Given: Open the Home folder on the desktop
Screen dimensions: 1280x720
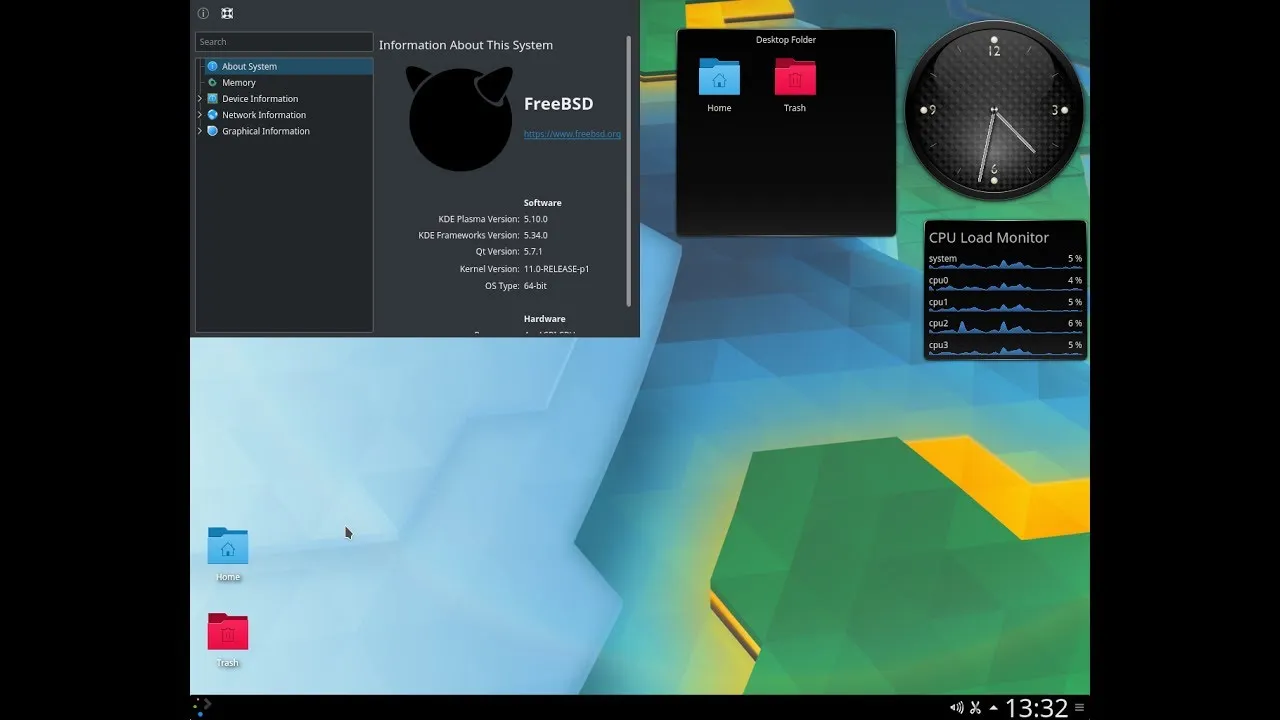Looking at the screenshot, I should [228, 548].
